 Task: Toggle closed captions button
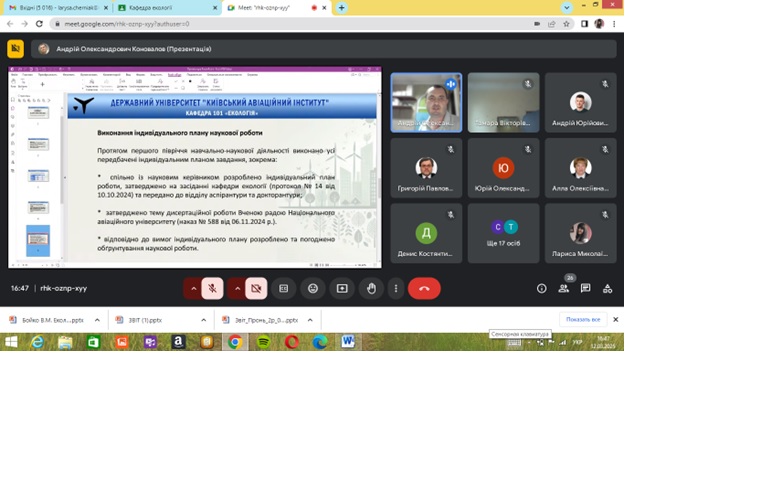point(284,288)
